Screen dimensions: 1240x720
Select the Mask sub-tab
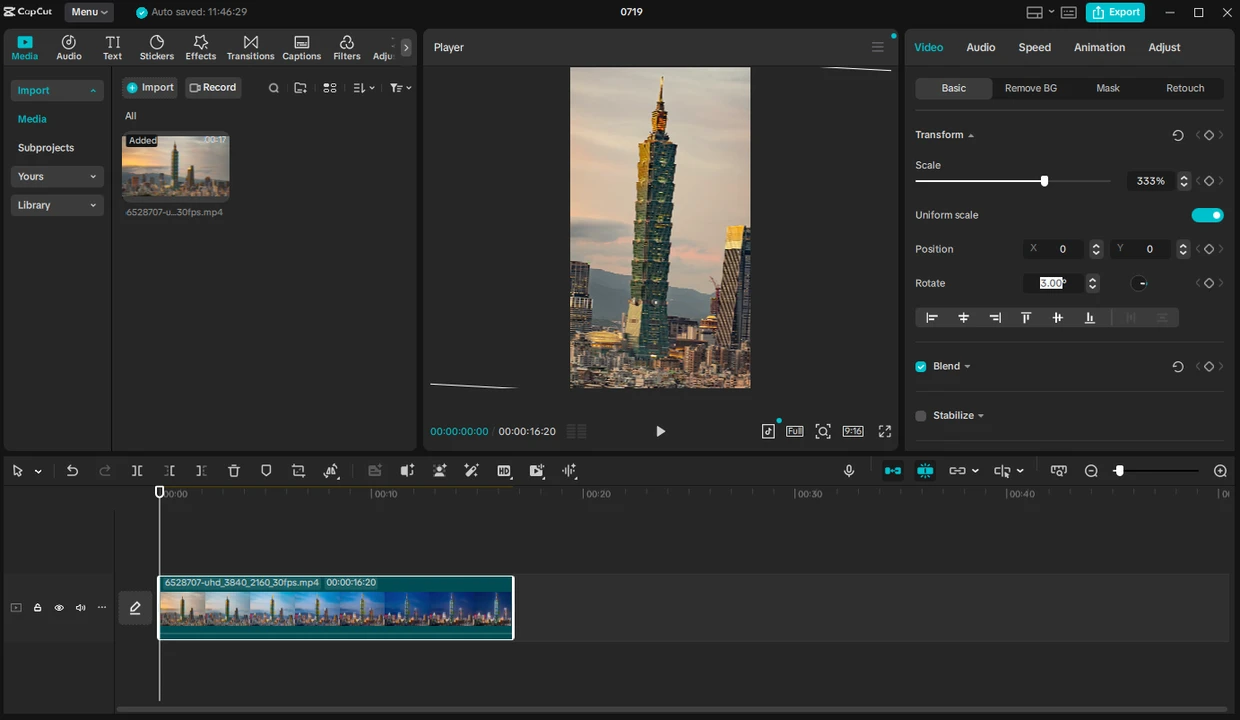point(1107,88)
